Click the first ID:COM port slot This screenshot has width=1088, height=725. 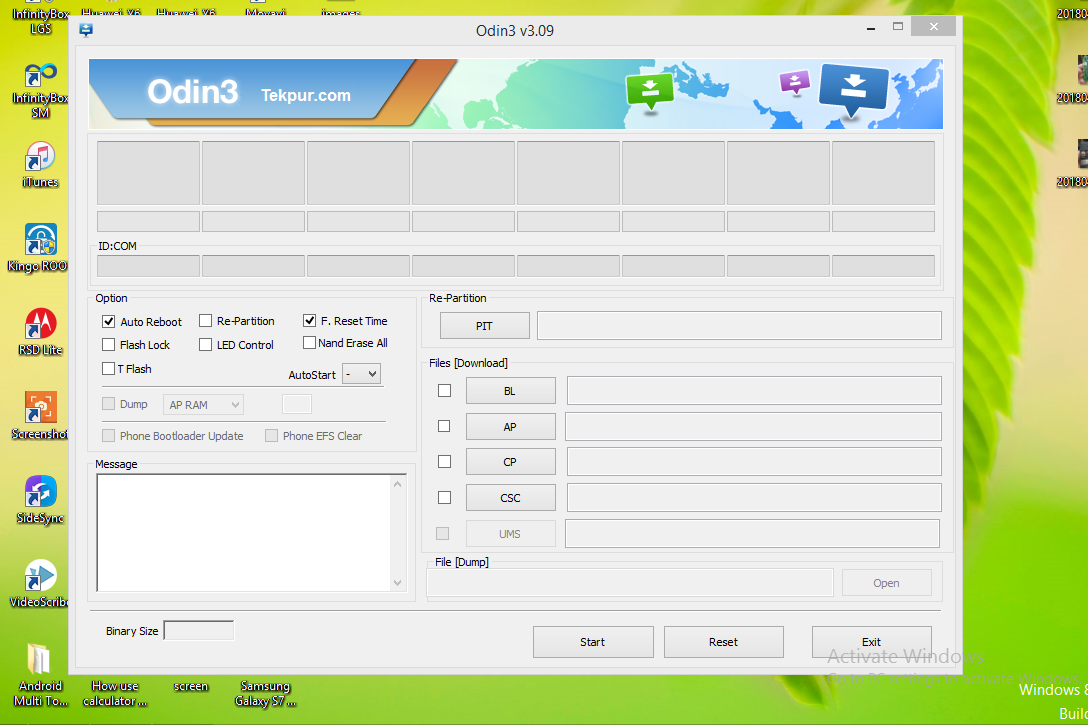[x=148, y=266]
